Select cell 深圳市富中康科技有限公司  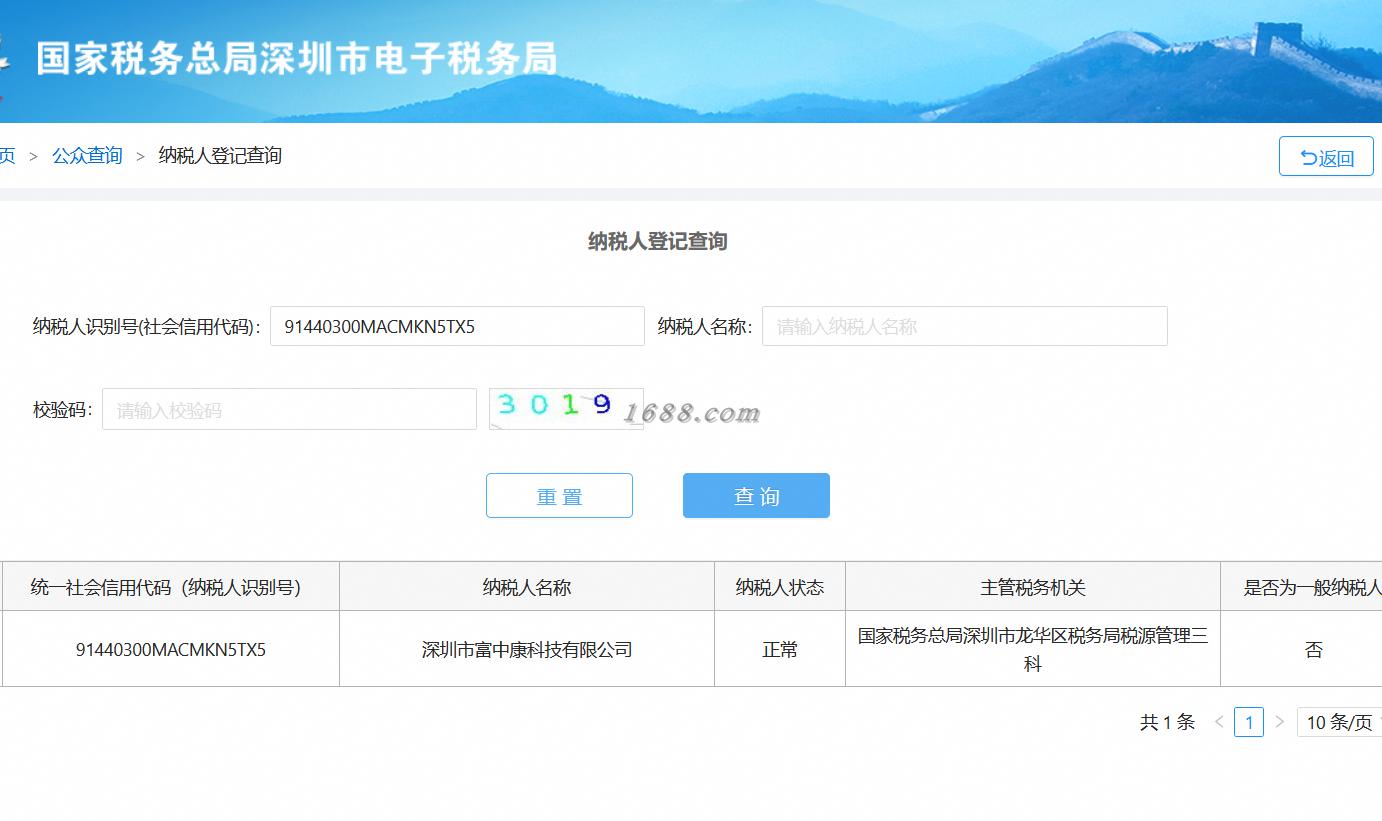pyautogui.click(x=527, y=649)
